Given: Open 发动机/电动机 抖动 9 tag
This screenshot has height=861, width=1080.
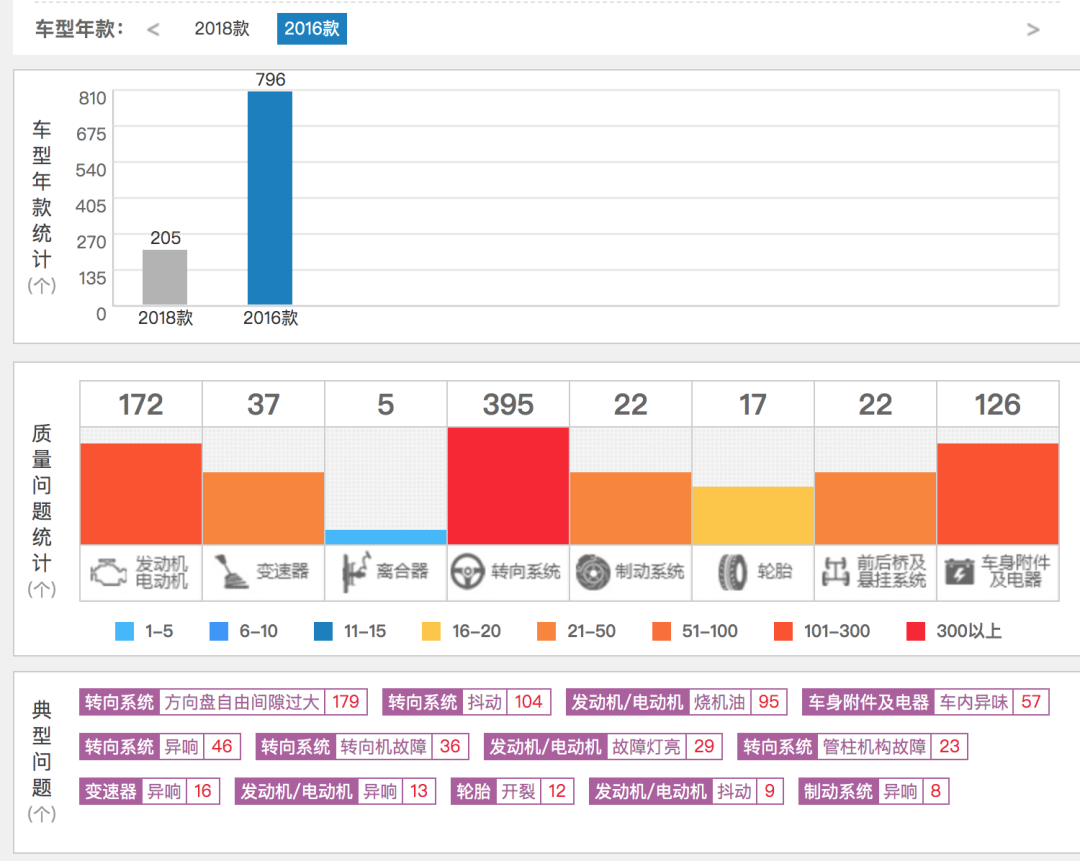Looking at the screenshot, I should click(686, 791).
